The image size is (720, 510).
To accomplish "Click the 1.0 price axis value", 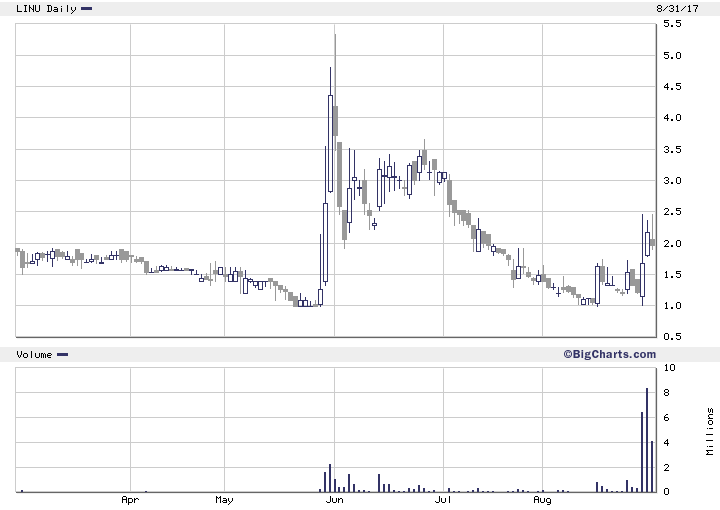I will [672, 306].
